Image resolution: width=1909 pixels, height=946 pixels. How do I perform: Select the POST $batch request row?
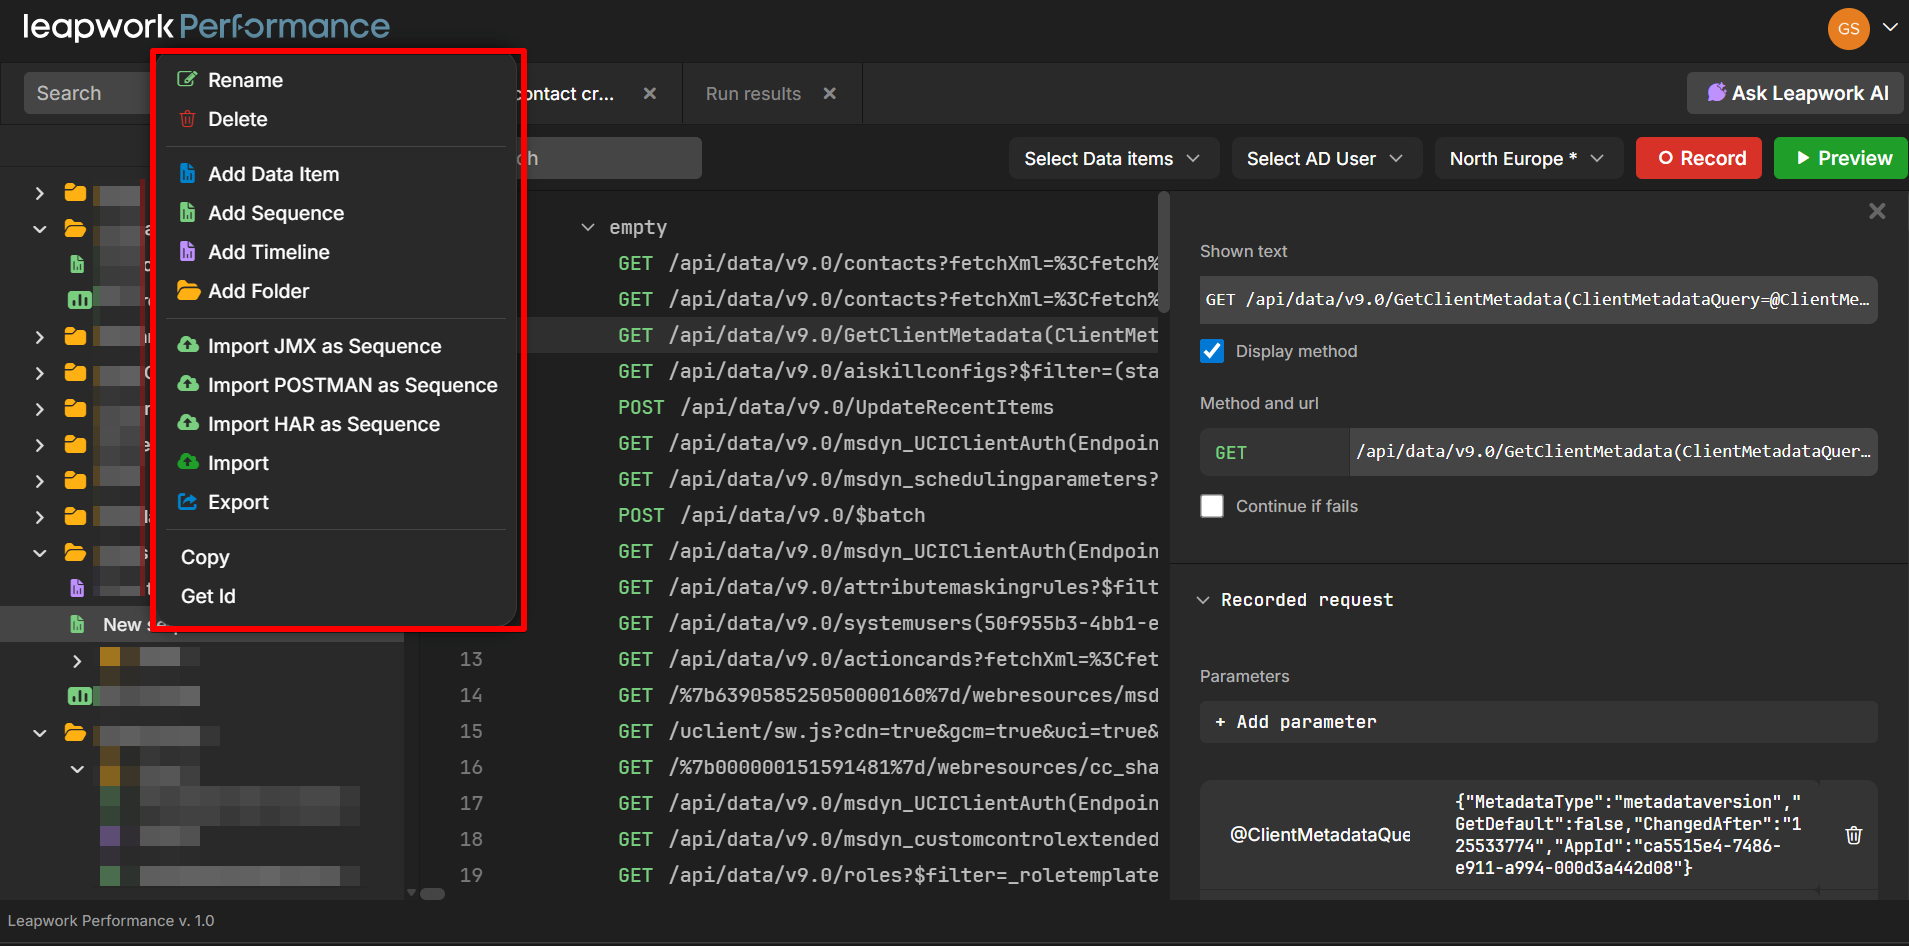(x=772, y=515)
